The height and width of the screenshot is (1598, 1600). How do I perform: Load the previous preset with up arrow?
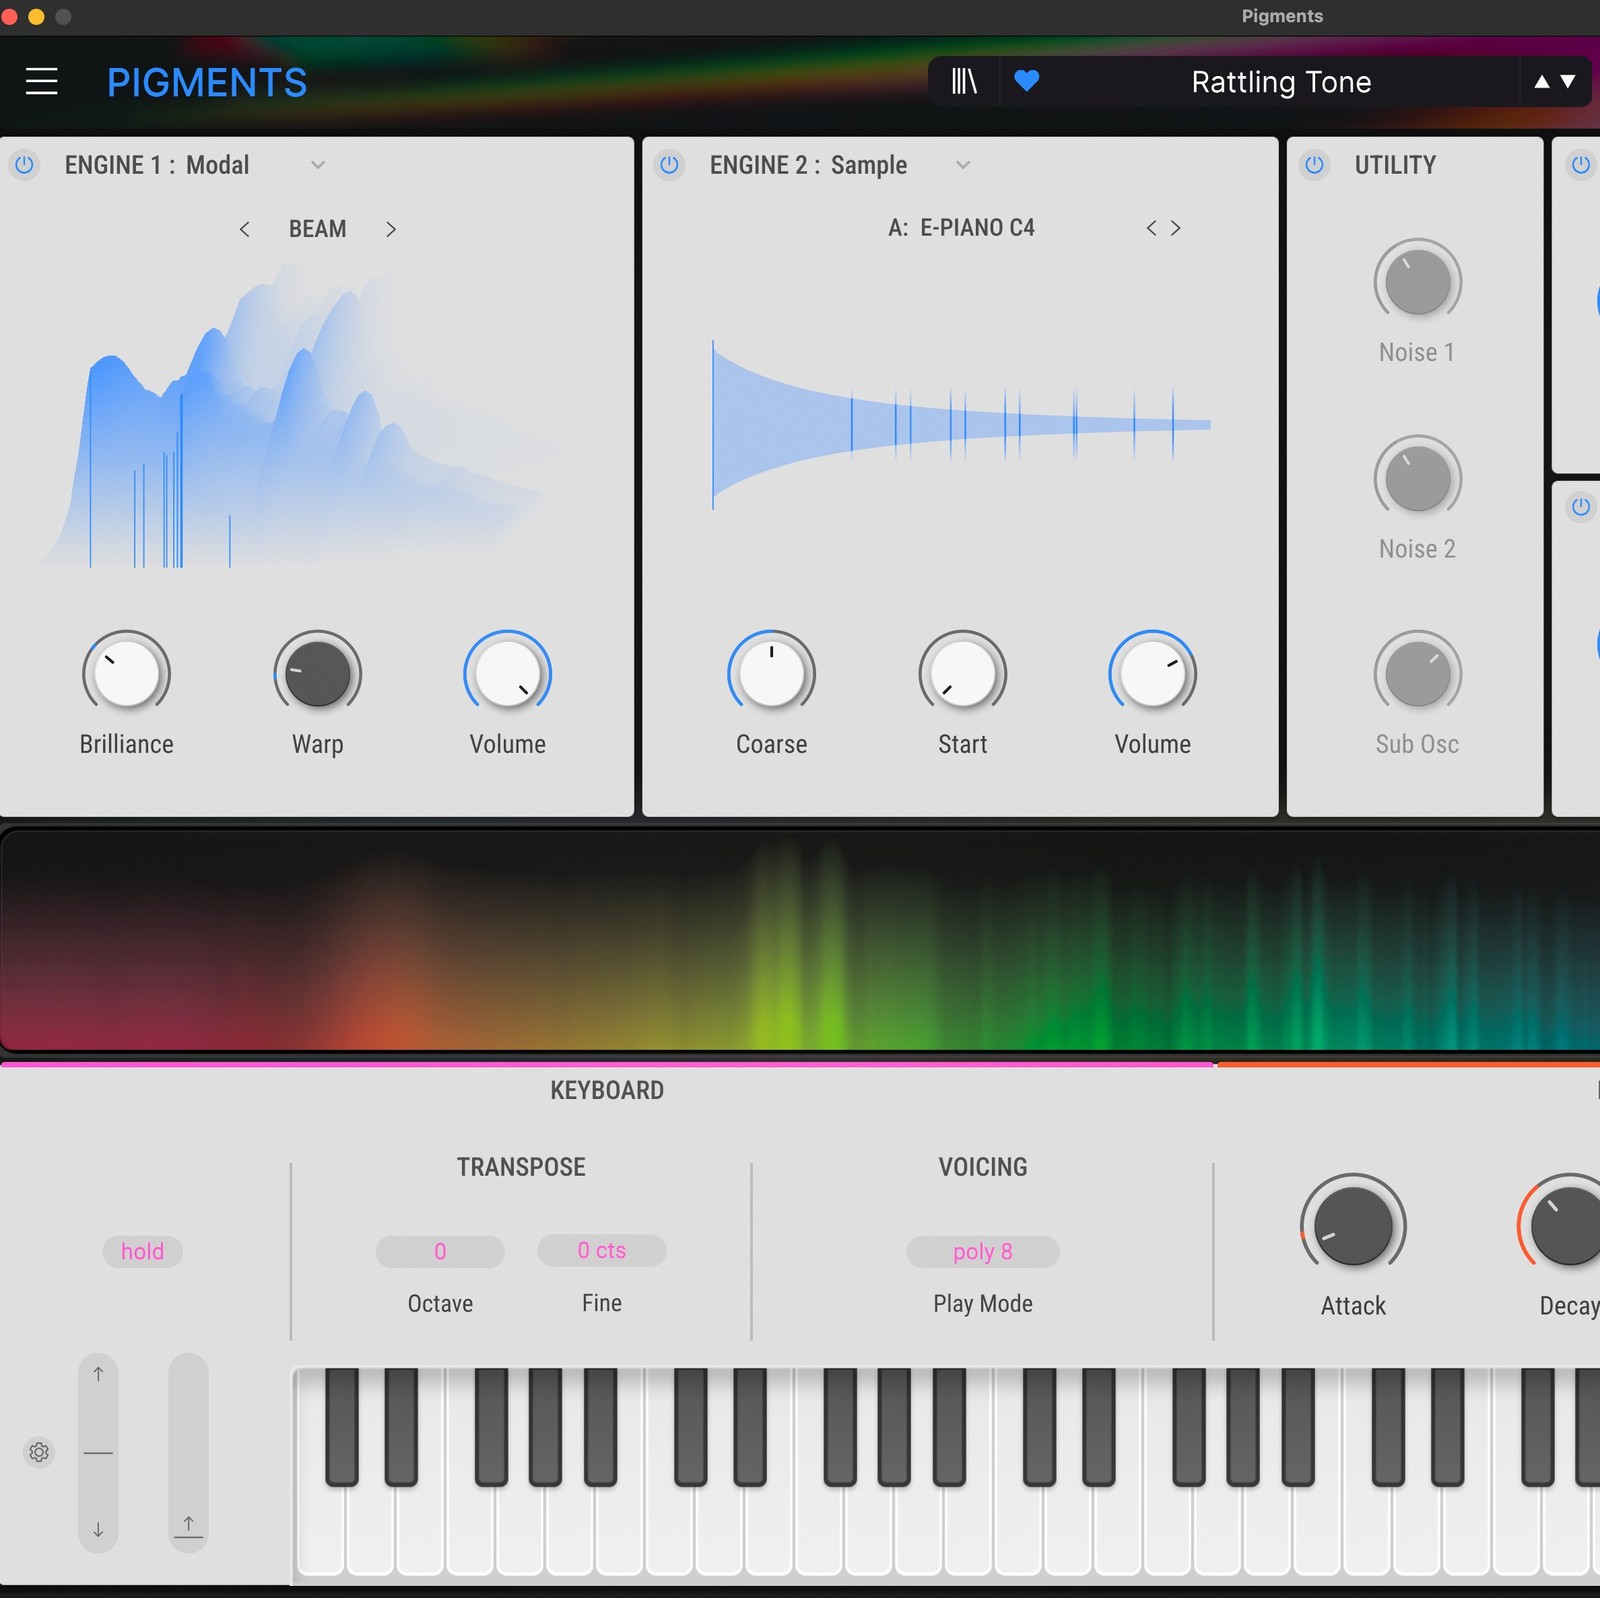tap(1542, 82)
